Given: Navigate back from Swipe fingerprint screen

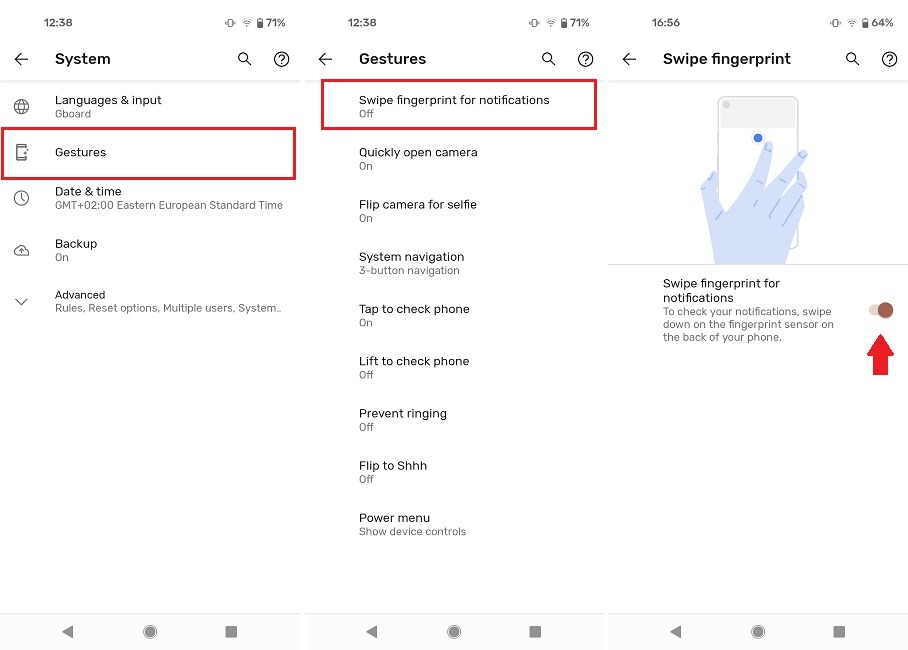Looking at the screenshot, I should pyautogui.click(x=629, y=59).
